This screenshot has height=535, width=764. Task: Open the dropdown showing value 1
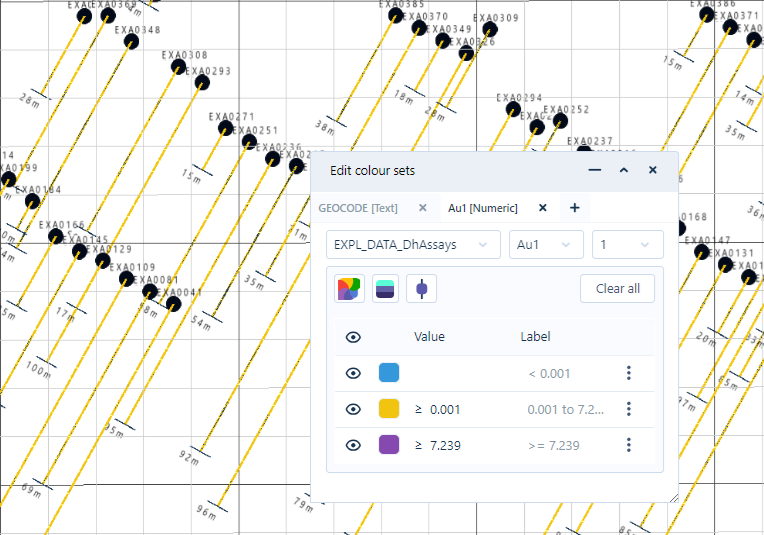pyautogui.click(x=628, y=245)
